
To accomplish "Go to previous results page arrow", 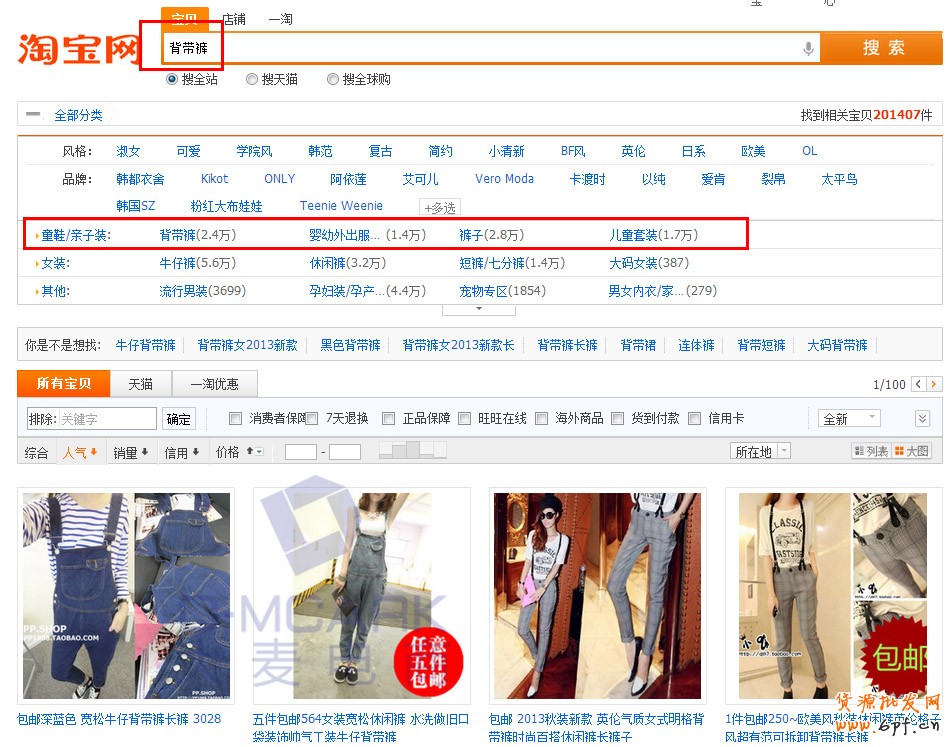I will [x=917, y=384].
